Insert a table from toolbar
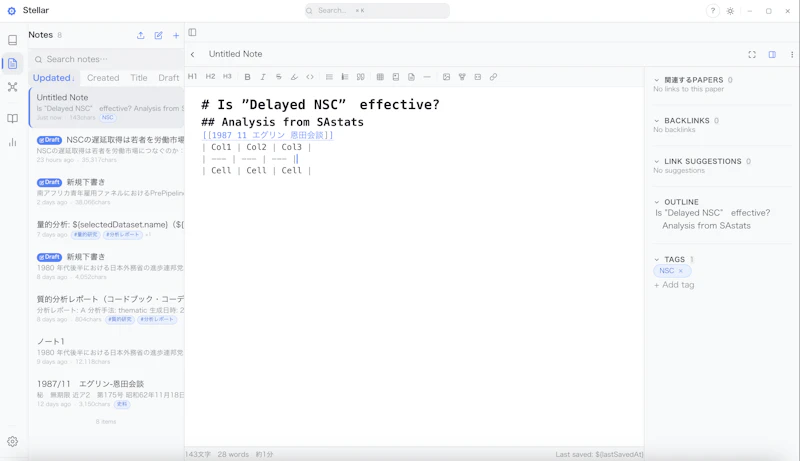This screenshot has width=800, height=461. click(x=380, y=77)
